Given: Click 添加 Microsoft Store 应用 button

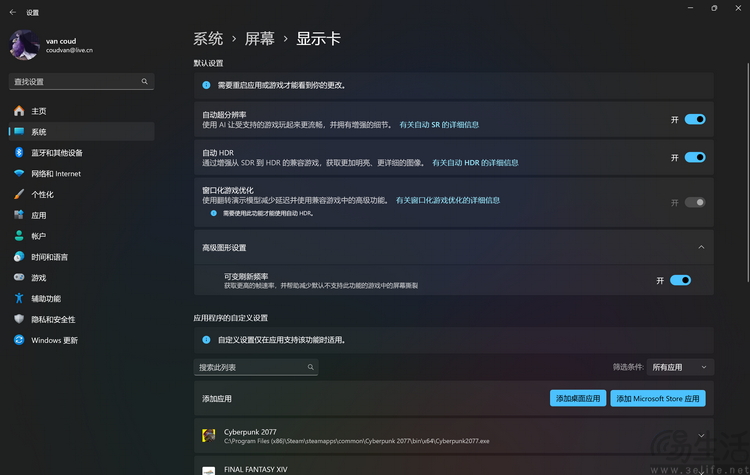Looking at the screenshot, I should 658,398.
